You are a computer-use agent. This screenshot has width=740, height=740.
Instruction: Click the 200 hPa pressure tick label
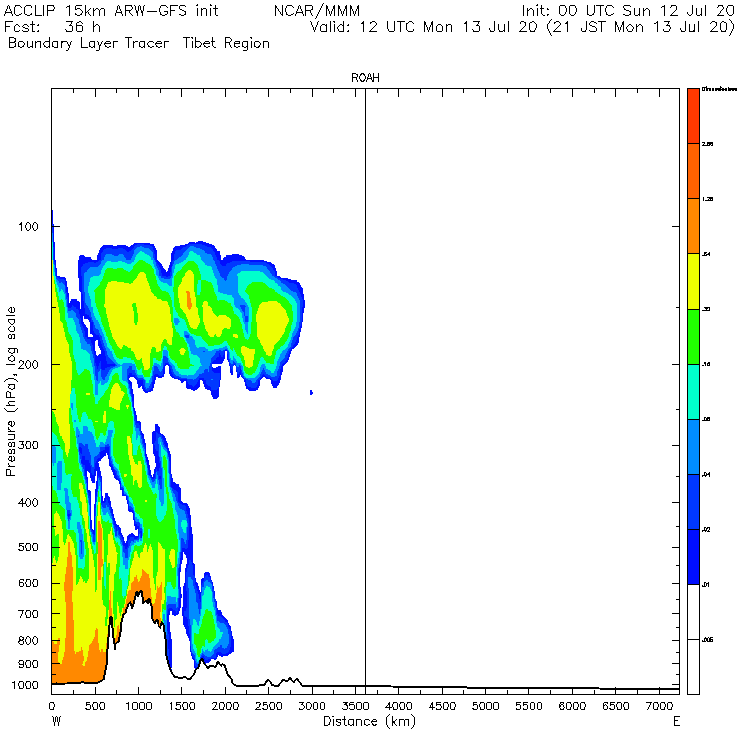coord(28,364)
